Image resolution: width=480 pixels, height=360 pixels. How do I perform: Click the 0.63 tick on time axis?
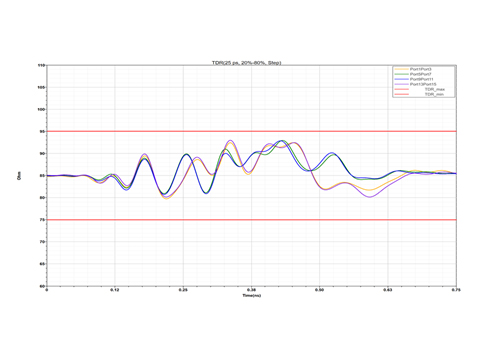388,290
